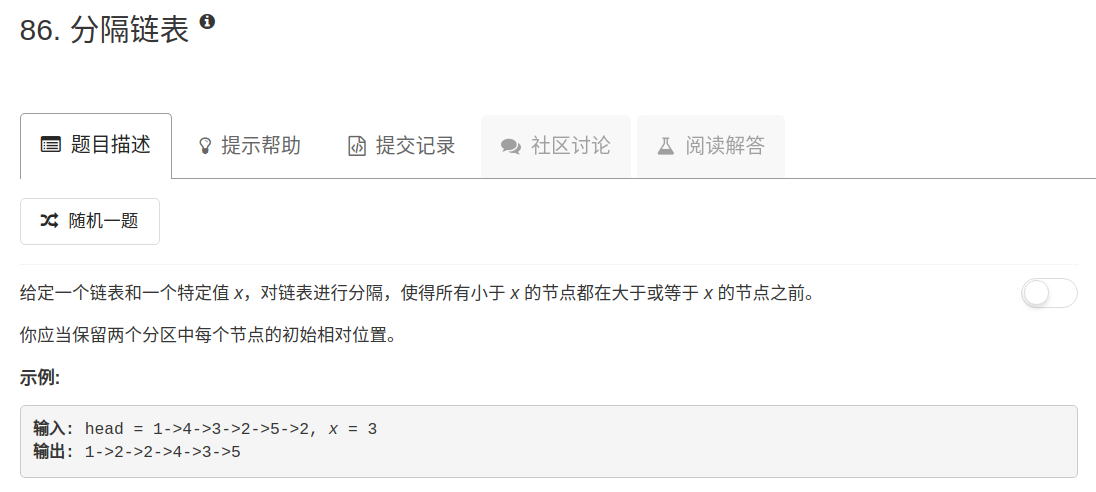Select the 社区讨论 tab label

570,146
